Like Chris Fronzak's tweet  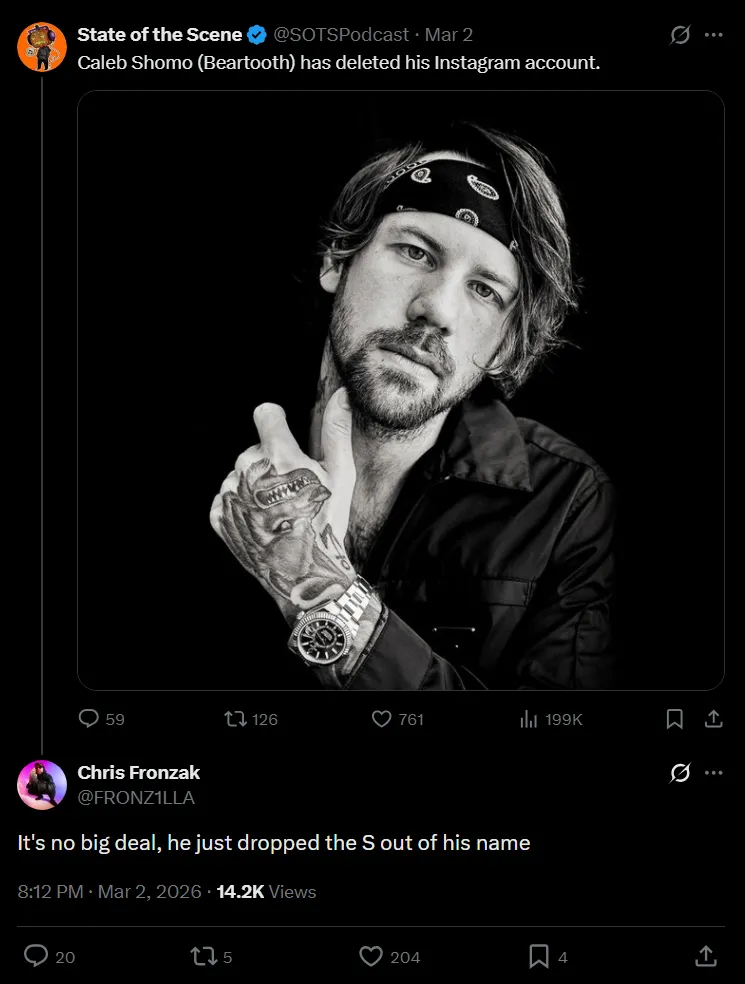click(x=371, y=957)
